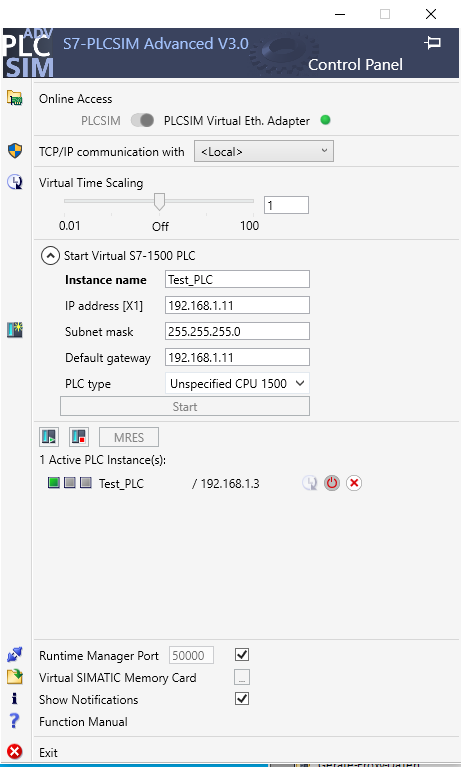This screenshot has height=767, width=461.
Task: Pin the control panel window
Action: pos(433,43)
